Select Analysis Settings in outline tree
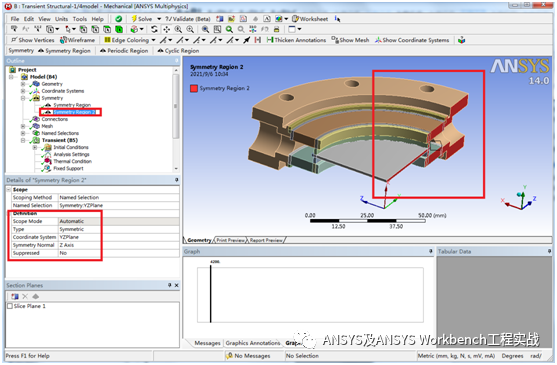This screenshot has height=365, width=557. [71, 154]
